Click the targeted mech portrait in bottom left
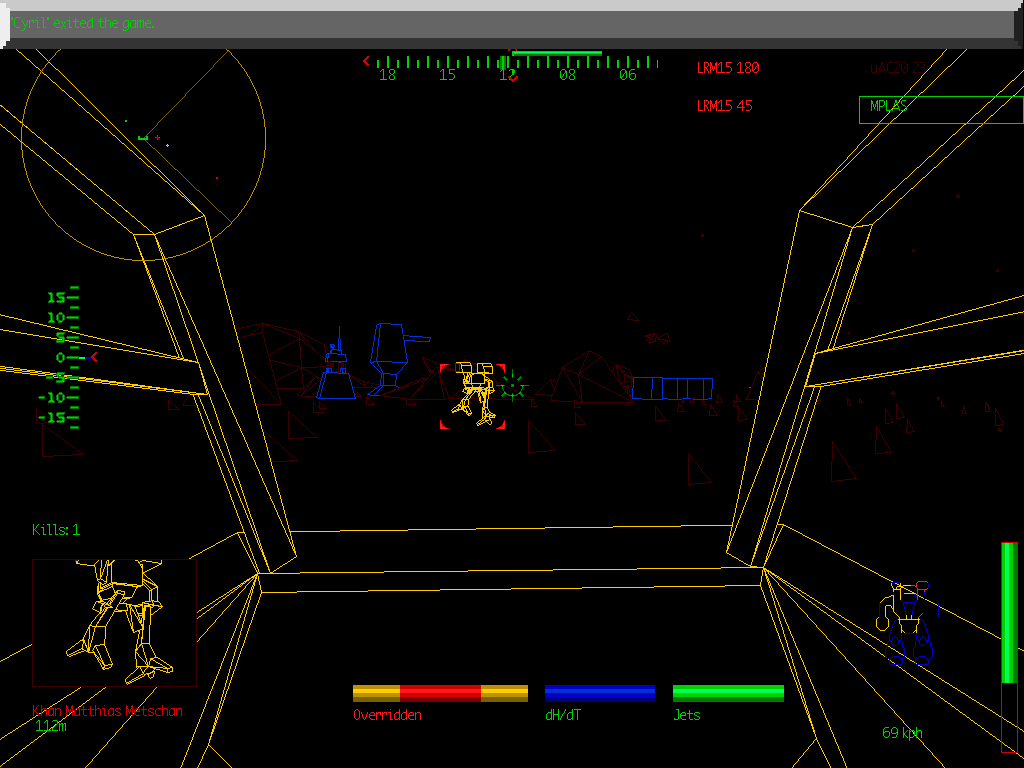Viewport: 1024px width, 768px height. tap(115, 620)
